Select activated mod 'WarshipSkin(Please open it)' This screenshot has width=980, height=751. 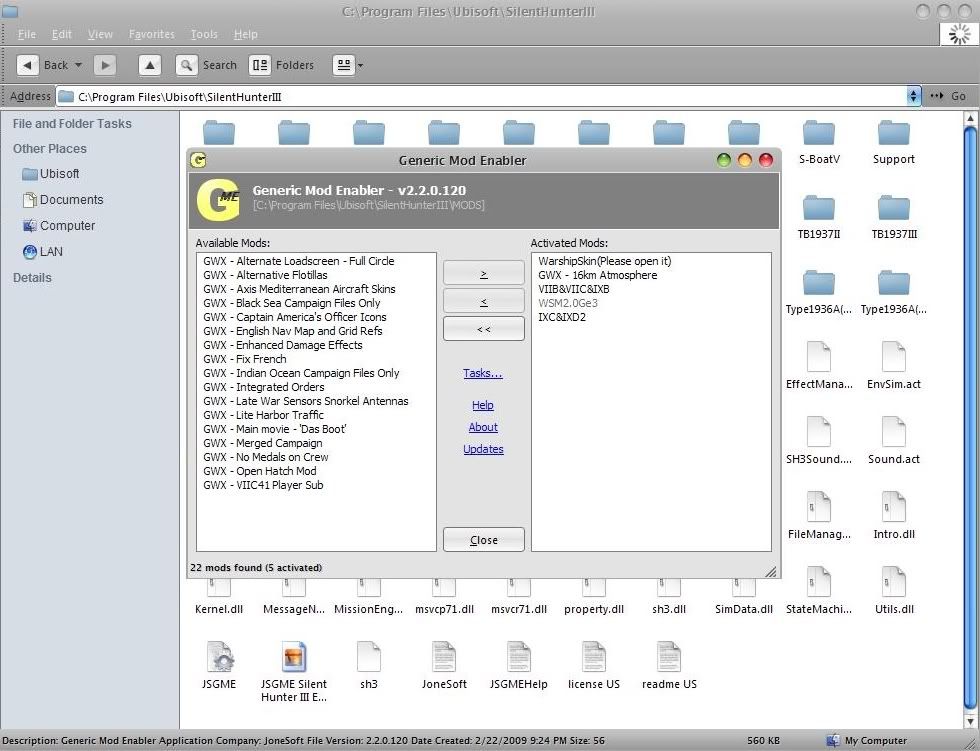604,261
